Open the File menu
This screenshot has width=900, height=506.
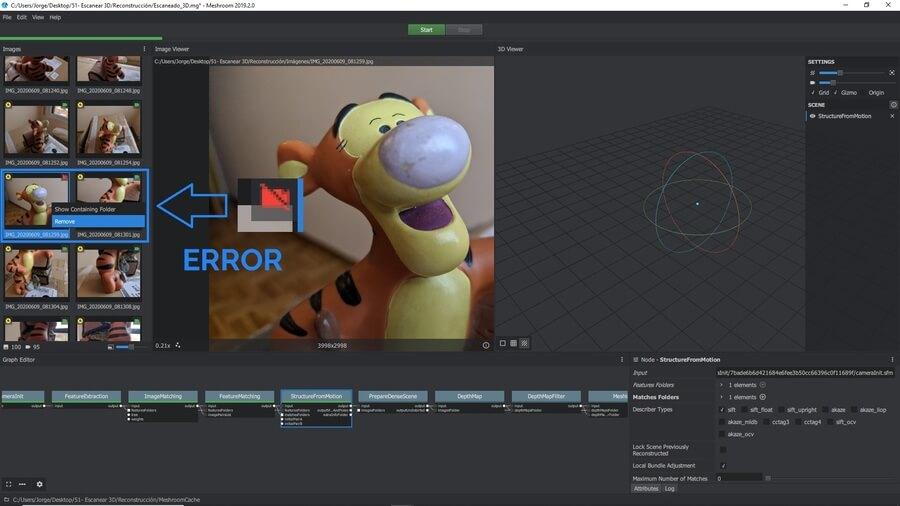pos(7,17)
